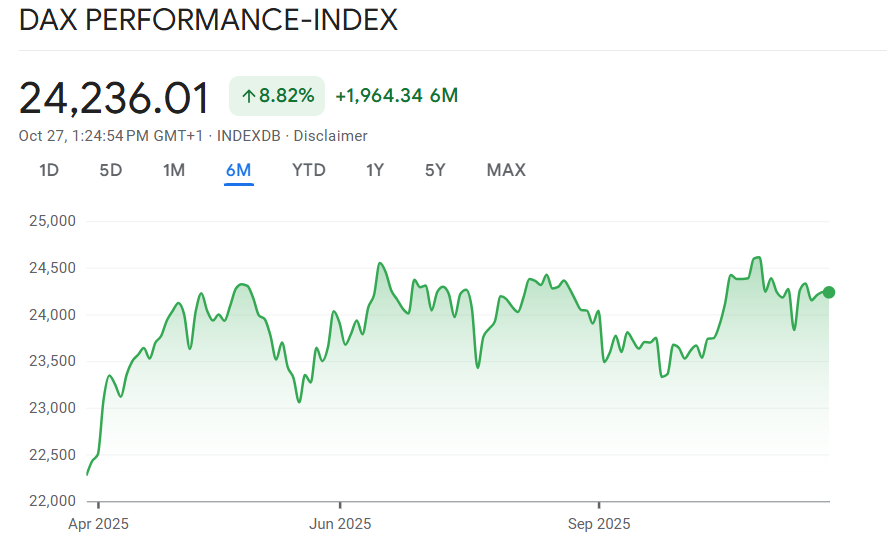This screenshot has height=546, width=887.
Task: Show the MAX historical range
Action: (x=506, y=170)
